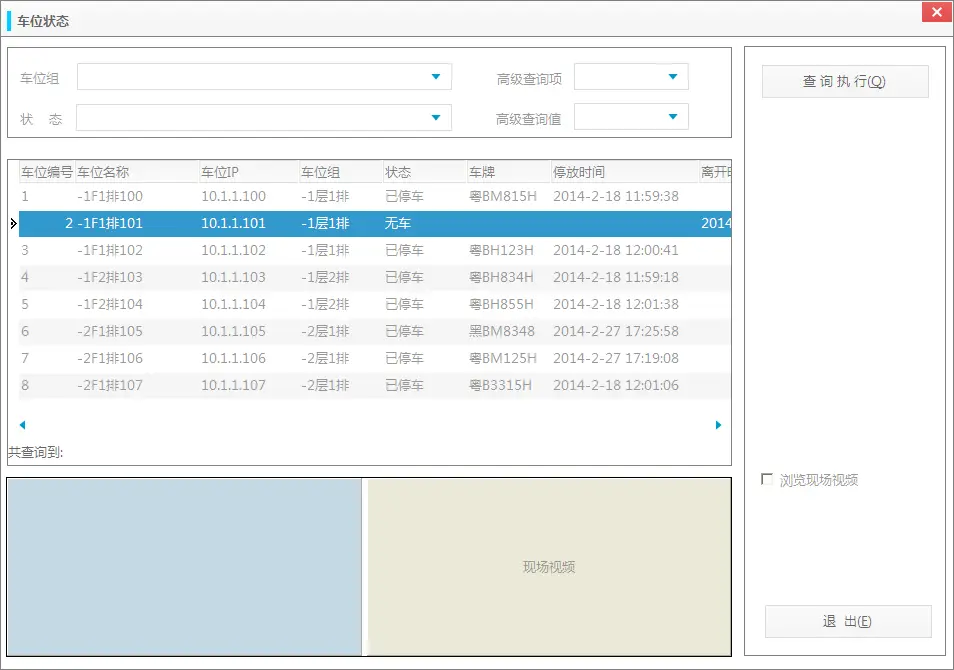Open the 高级查询值 dropdown
The width and height of the screenshot is (954, 670).
click(x=673, y=116)
